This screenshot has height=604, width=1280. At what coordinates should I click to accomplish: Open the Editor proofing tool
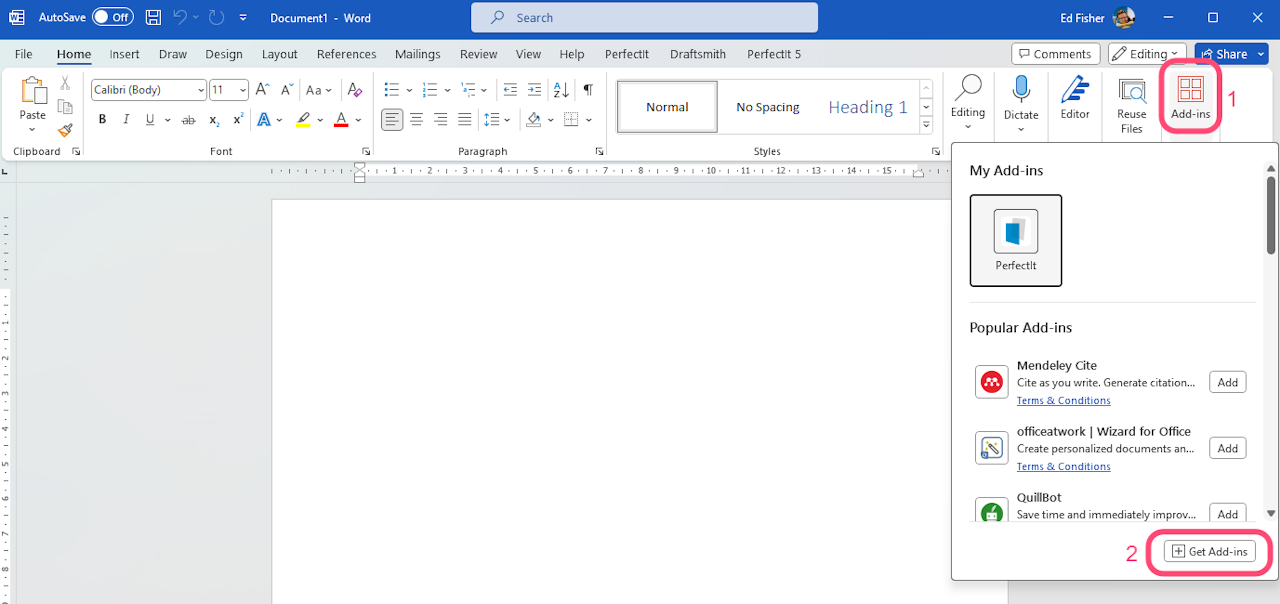point(1075,97)
